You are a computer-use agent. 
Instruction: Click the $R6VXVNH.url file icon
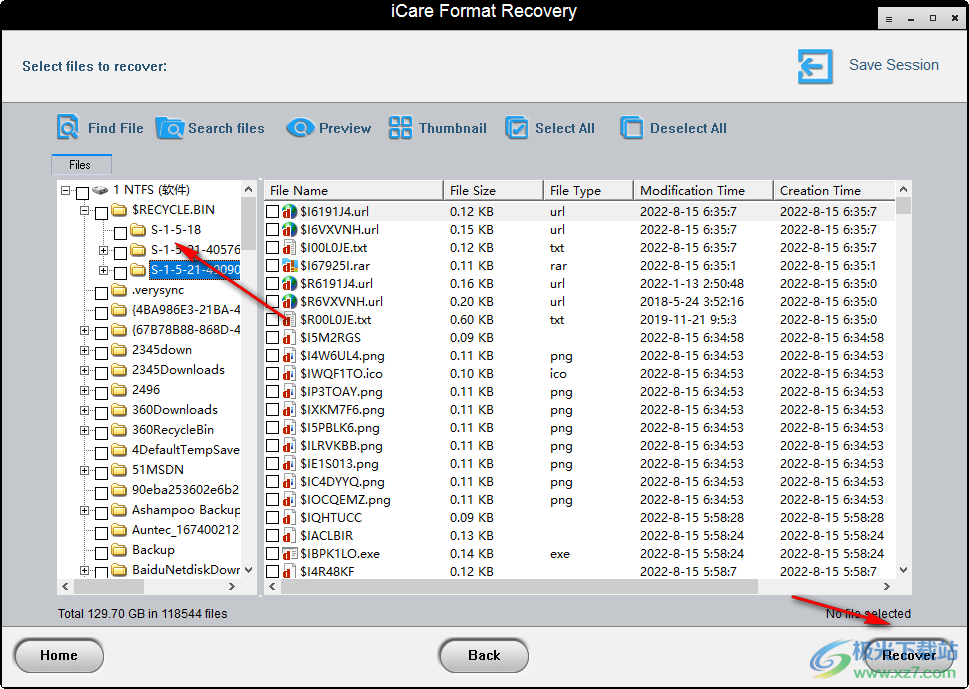click(289, 302)
